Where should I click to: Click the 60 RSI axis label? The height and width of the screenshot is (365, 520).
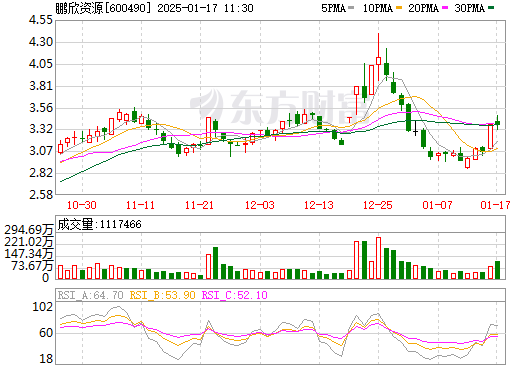(x=46, y=333)
